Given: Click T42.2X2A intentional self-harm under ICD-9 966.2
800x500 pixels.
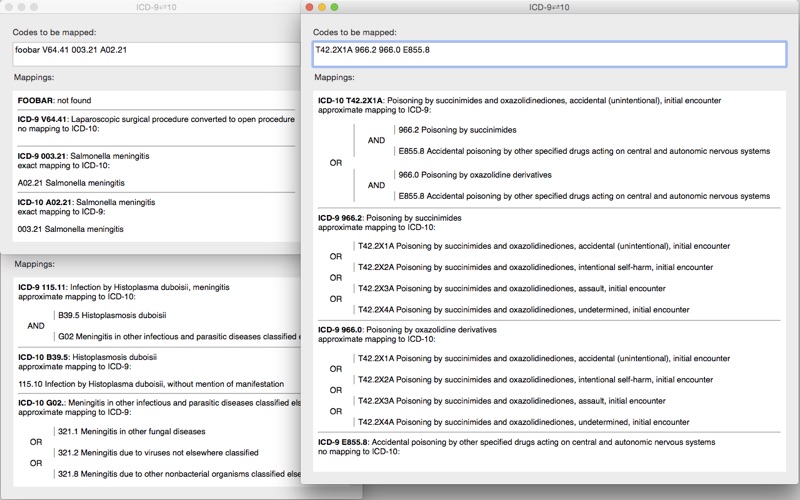Looking at the screenshot, I should pos(535,267).
